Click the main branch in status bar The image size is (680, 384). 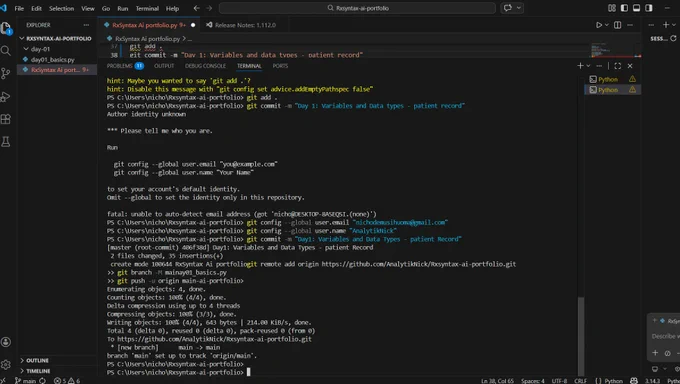(x=26, y=381)
